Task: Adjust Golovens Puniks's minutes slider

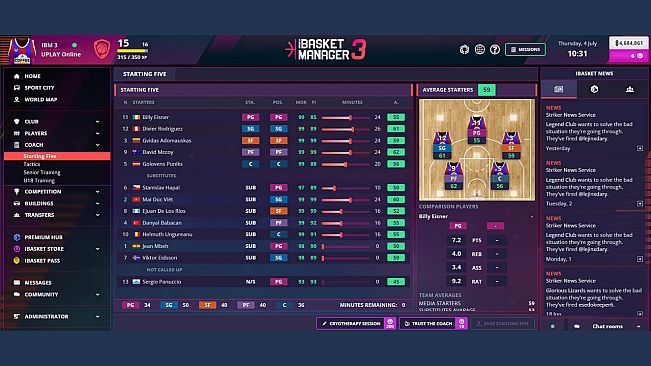Action: pyautogui.click(x=345, y=164)
